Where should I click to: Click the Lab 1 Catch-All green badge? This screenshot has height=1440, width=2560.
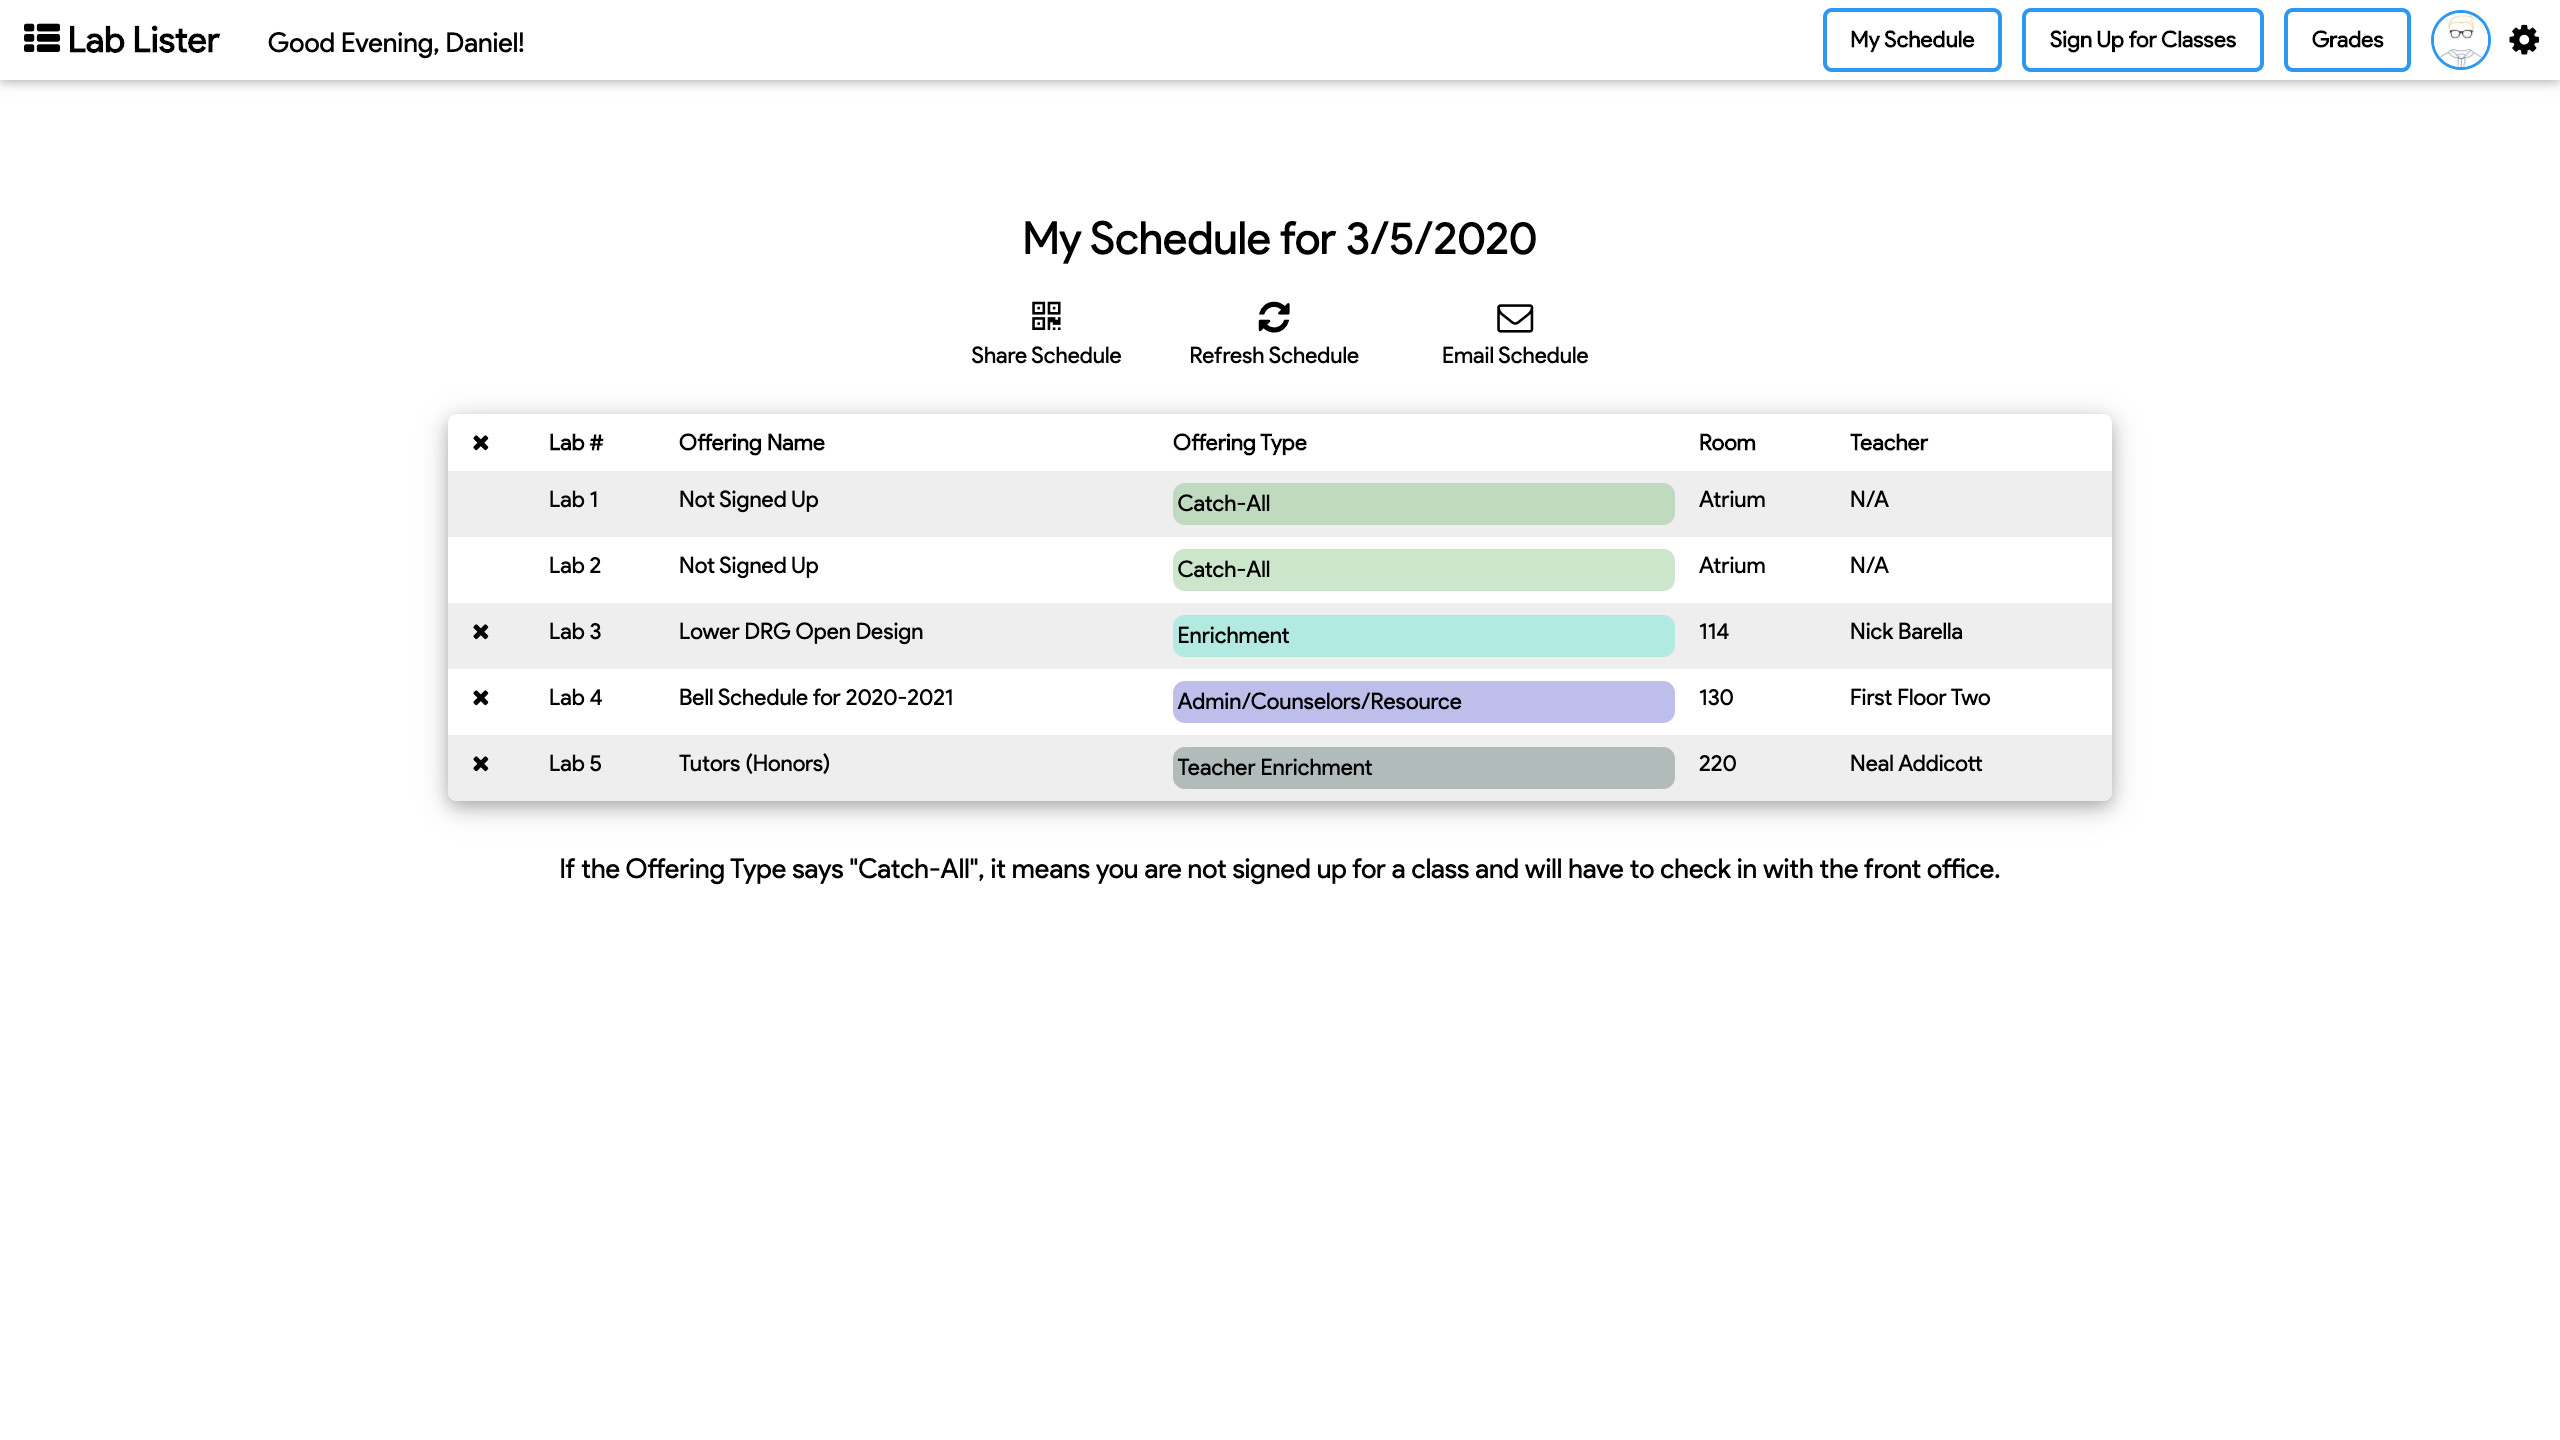[x=1423, y=504]
